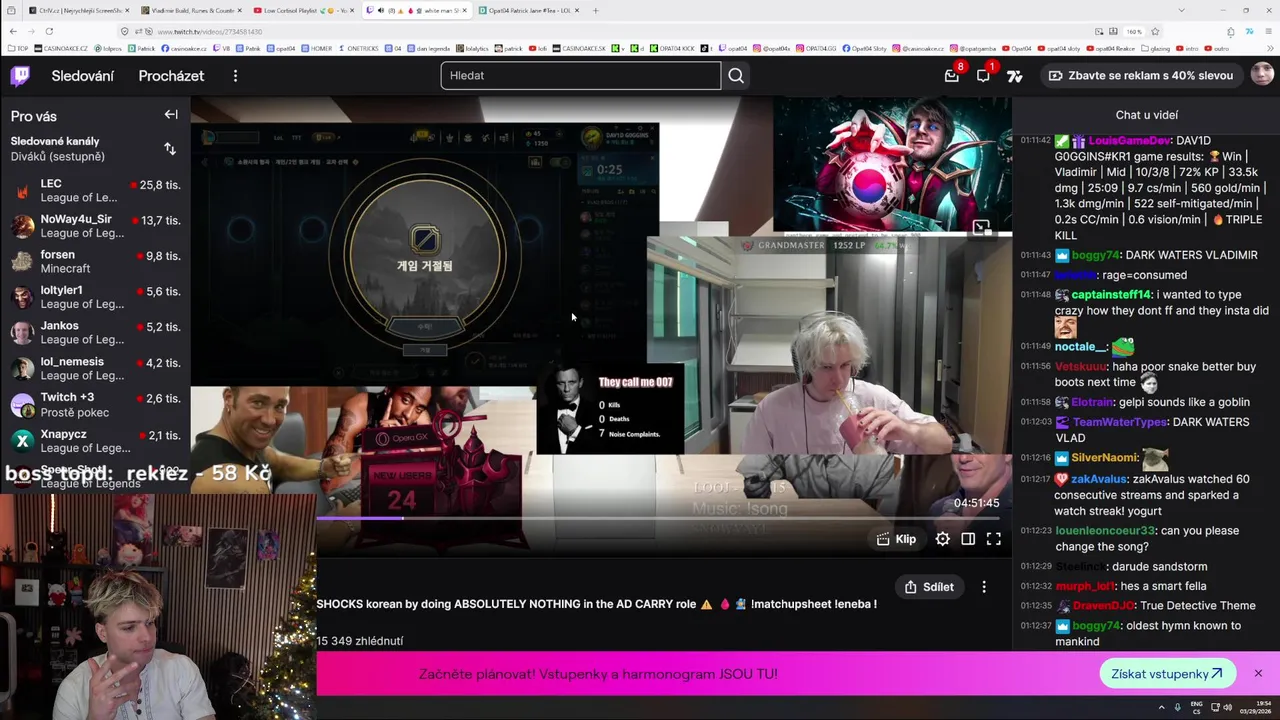Open loltyler1 channel in sidebar
Viewport: 1280px width, 720px height.
tap(95, 297)
